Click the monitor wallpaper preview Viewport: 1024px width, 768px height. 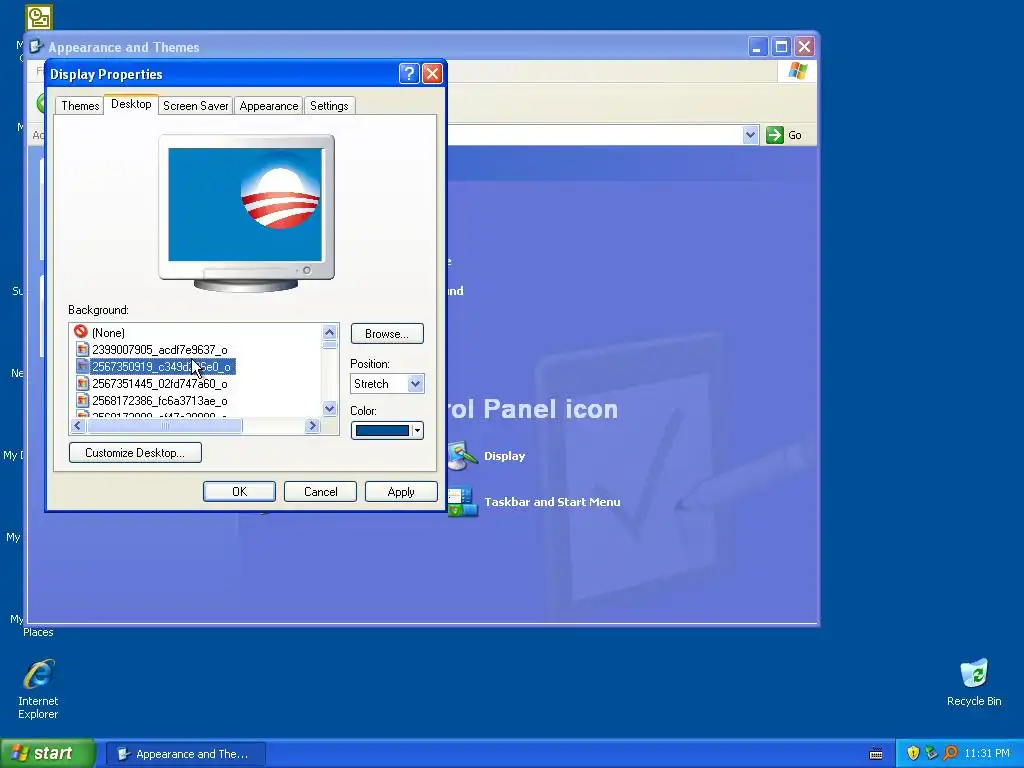(x=245, y=204)
